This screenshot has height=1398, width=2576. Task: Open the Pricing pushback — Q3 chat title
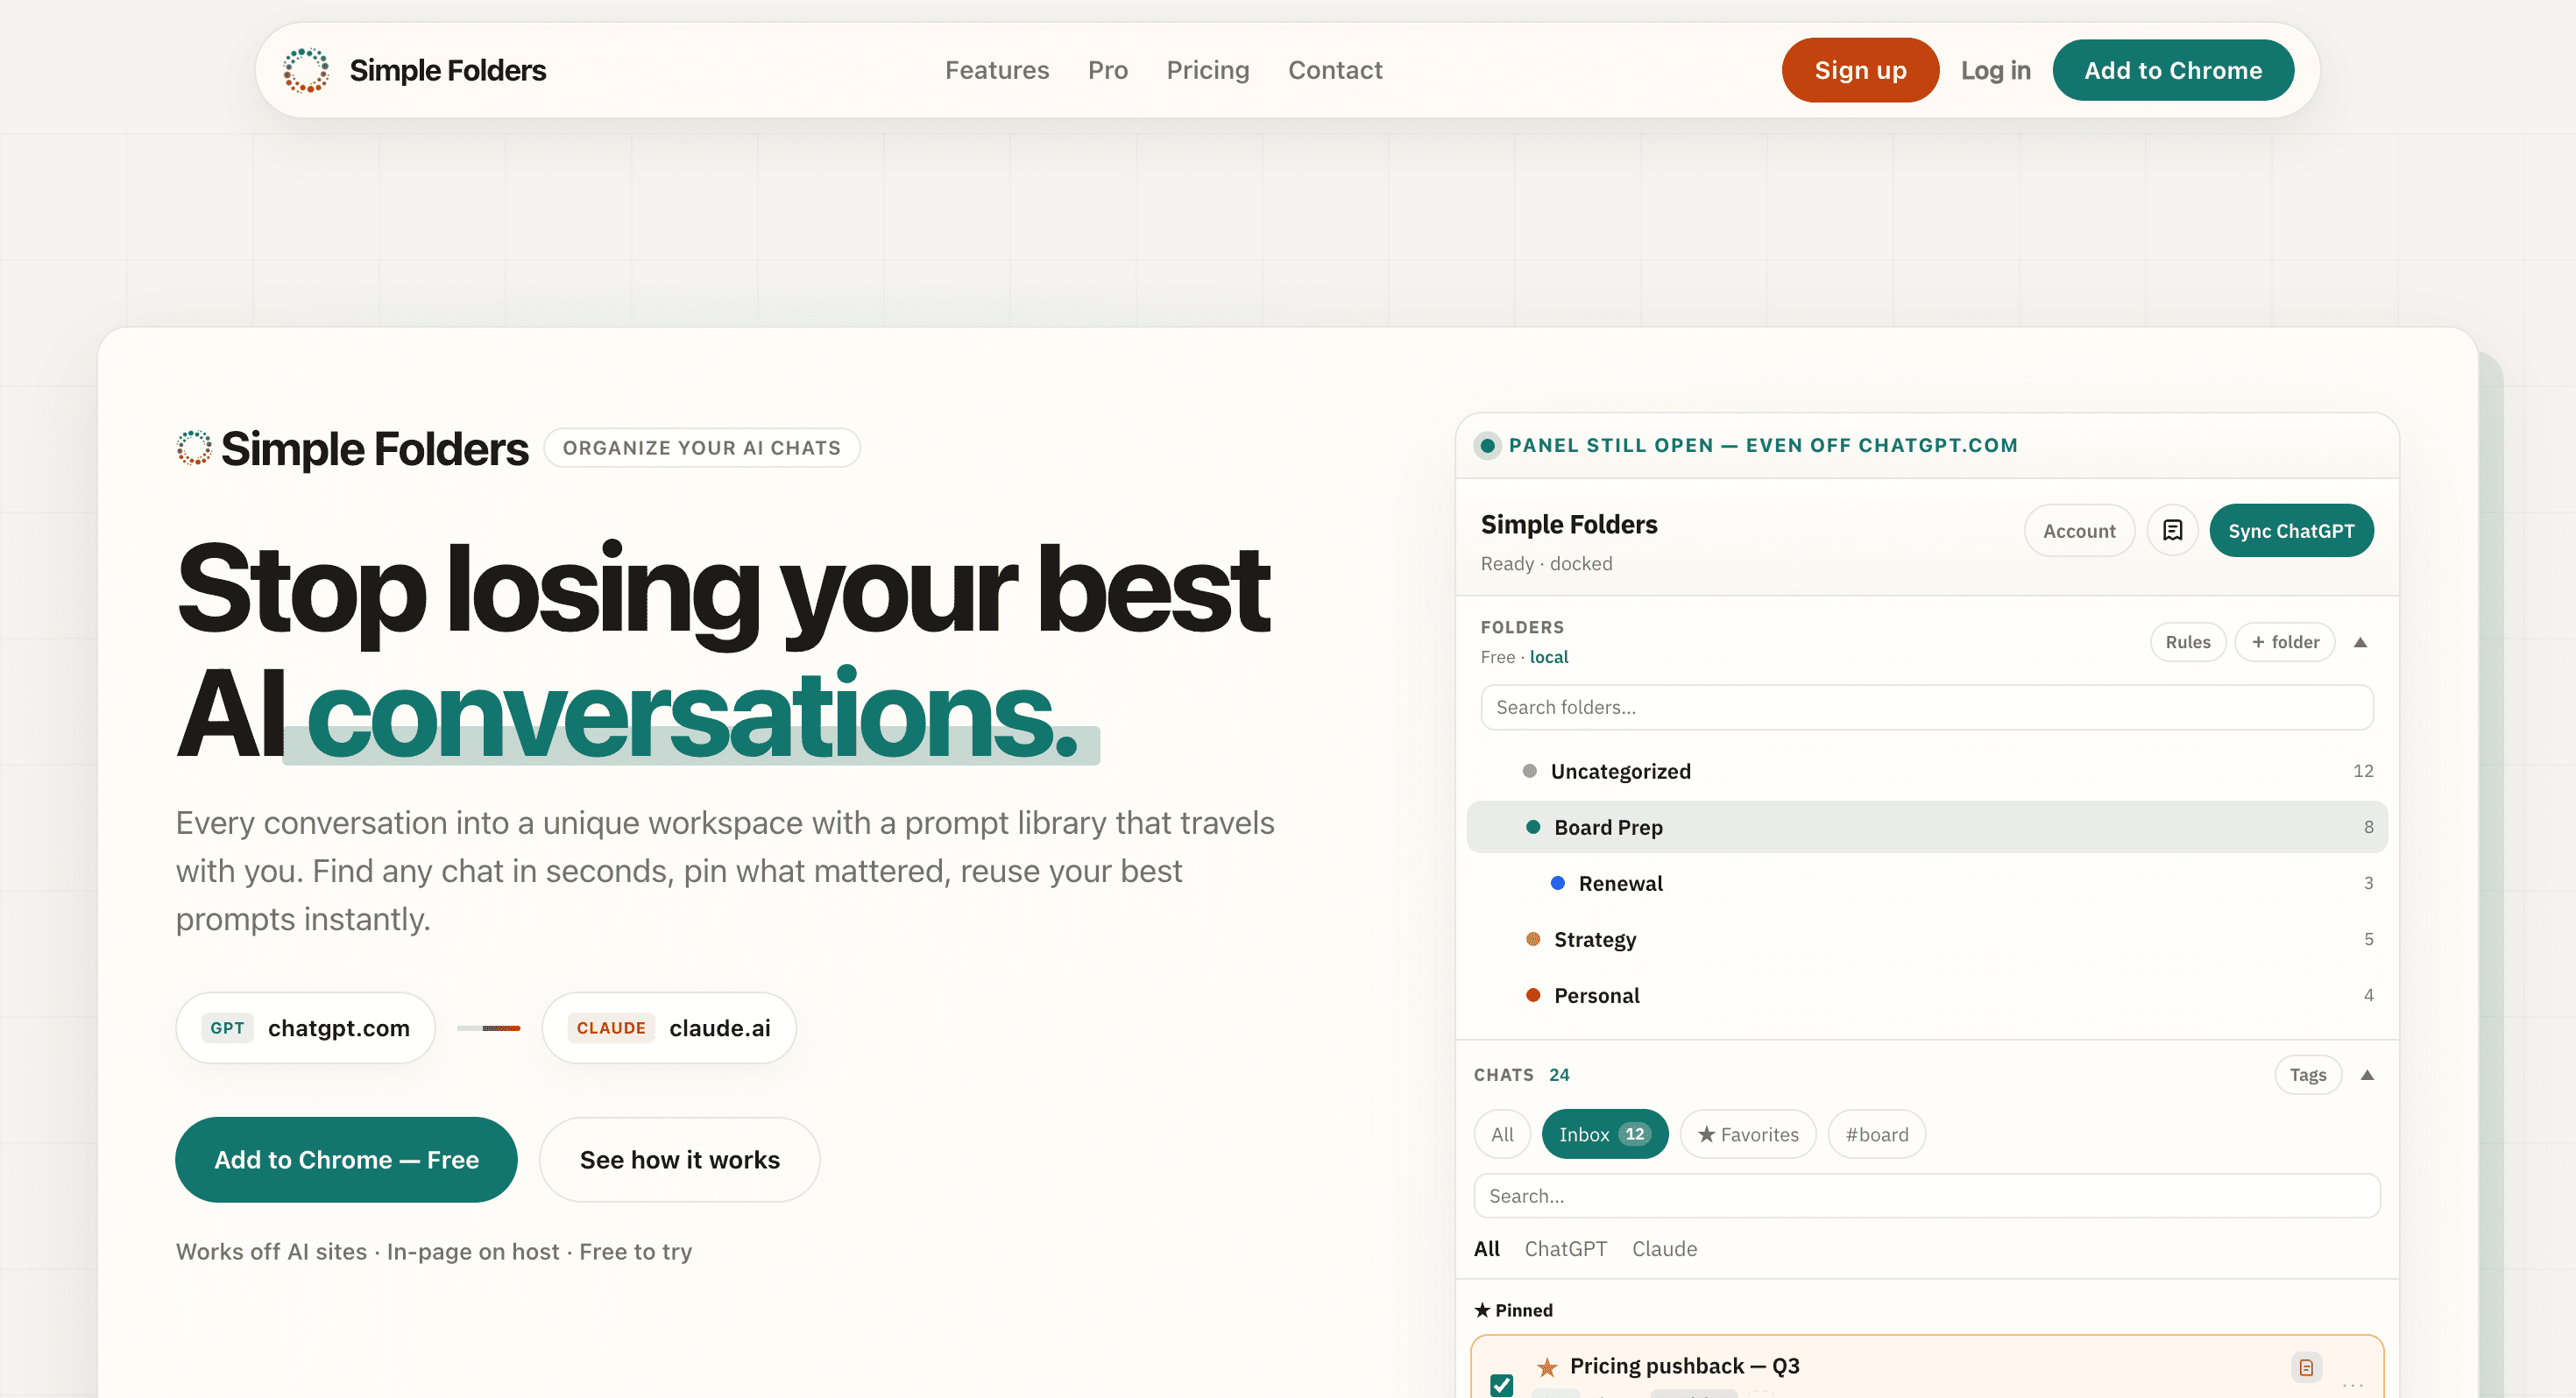(1684, 1366)
